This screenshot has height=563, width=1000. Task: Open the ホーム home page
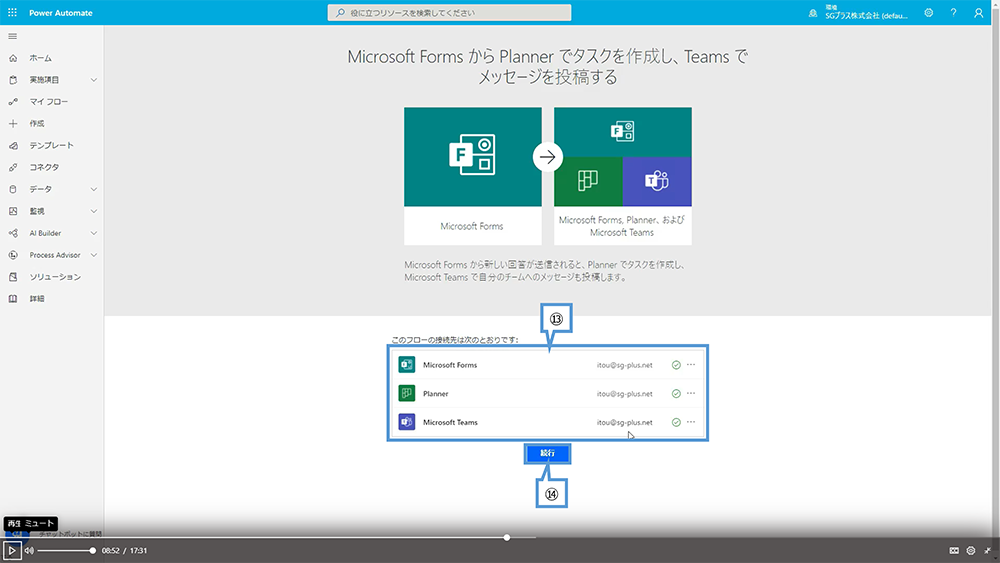point(40,58)
